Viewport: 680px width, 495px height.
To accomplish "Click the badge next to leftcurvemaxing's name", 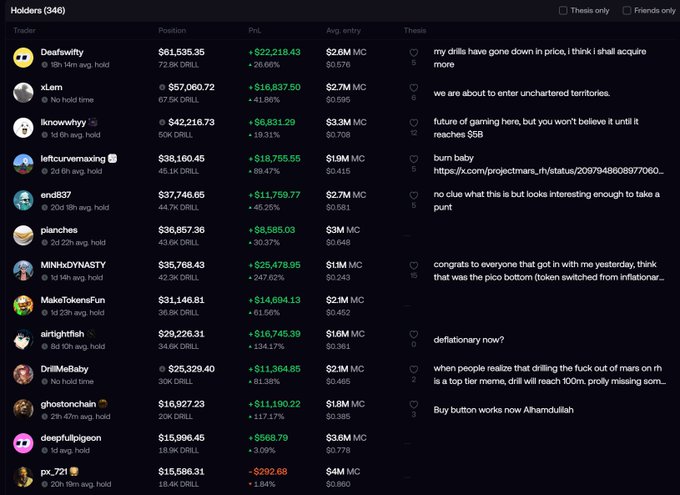I will [112, 158].
